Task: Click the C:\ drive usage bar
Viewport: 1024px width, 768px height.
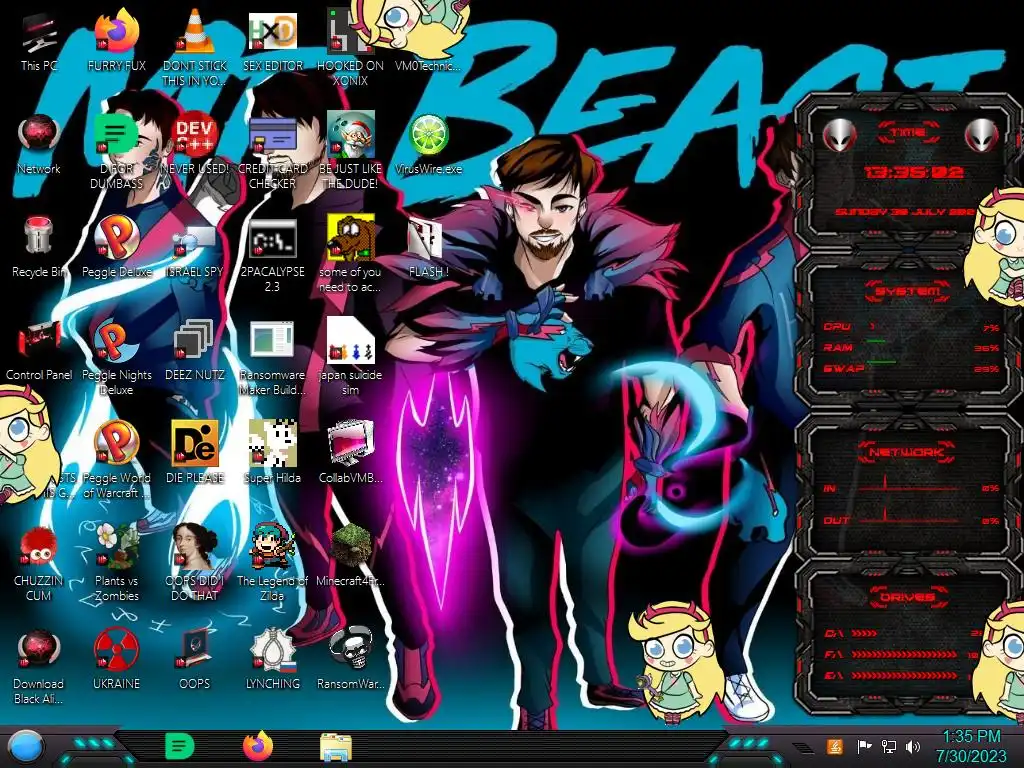Action: (x=904, y=633)
